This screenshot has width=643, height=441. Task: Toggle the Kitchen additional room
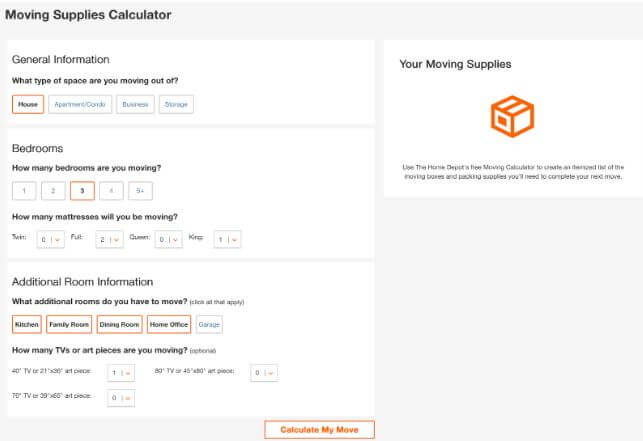click(27, 324)
